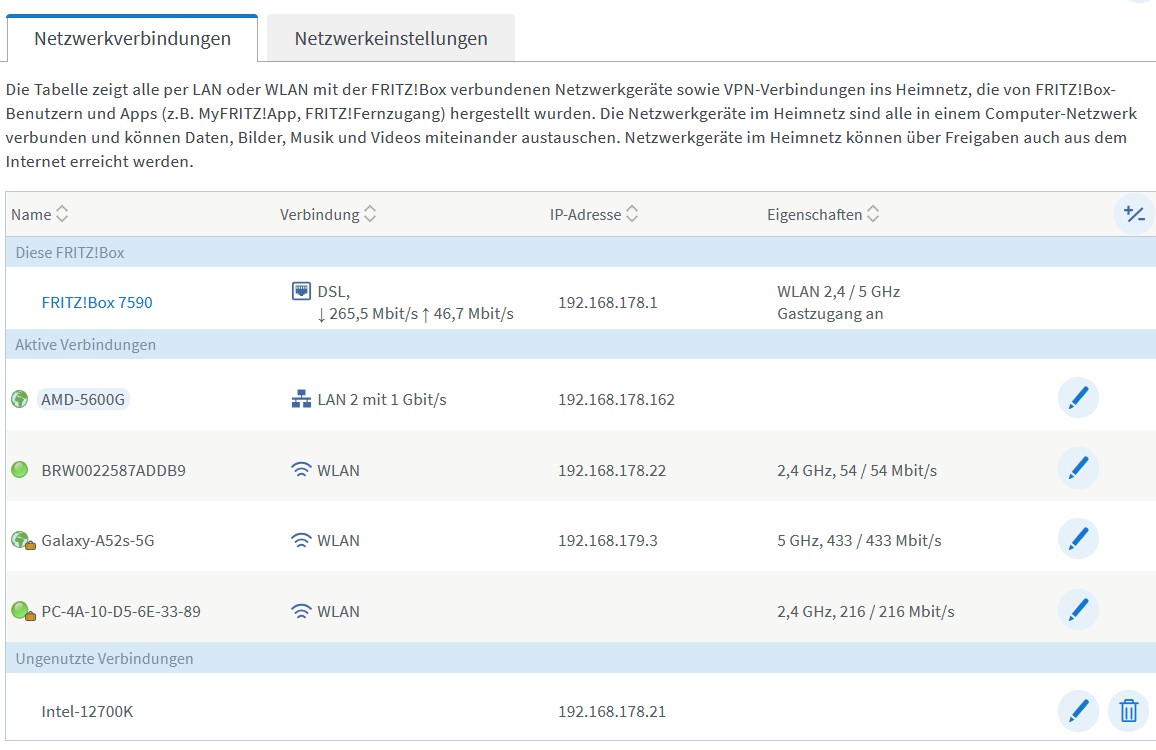The image size is (1156, 750).
Task: Click the 'WLAN 2,4 / 5 GHz' property text
Action: click(x=838, y=291)
